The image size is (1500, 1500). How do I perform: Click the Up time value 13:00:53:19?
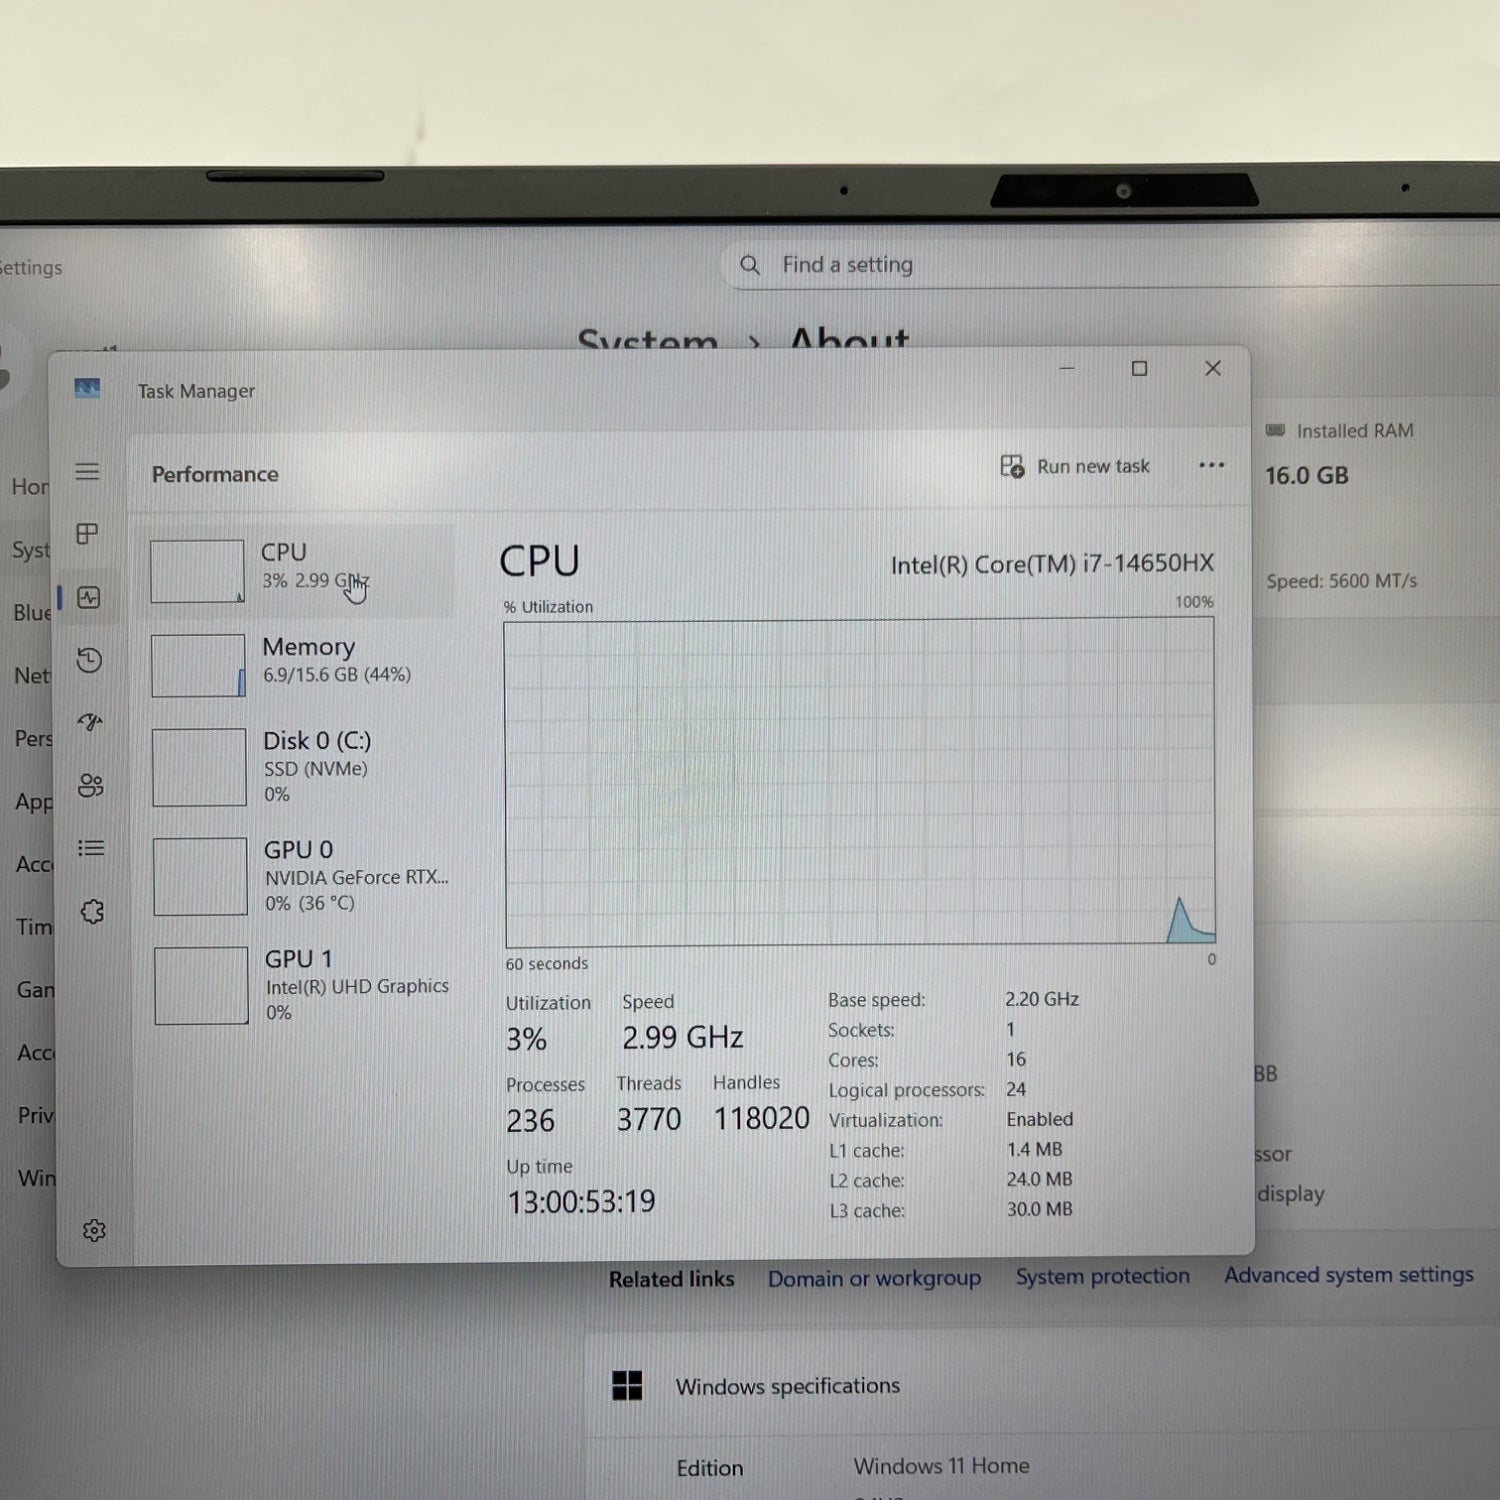click(581, 1201)
